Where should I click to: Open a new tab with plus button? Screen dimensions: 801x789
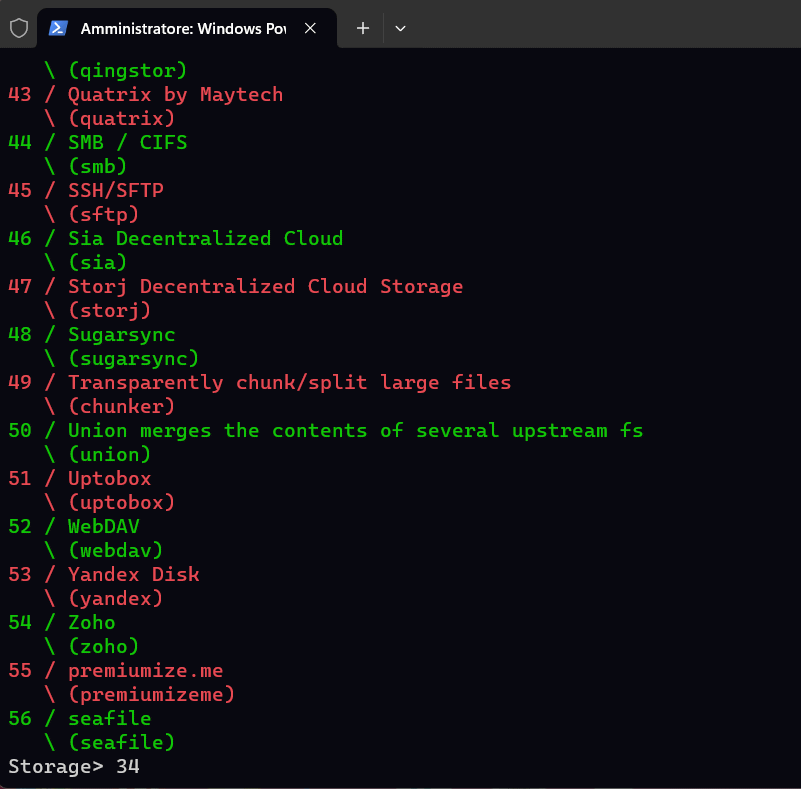[x=363, y=29]
